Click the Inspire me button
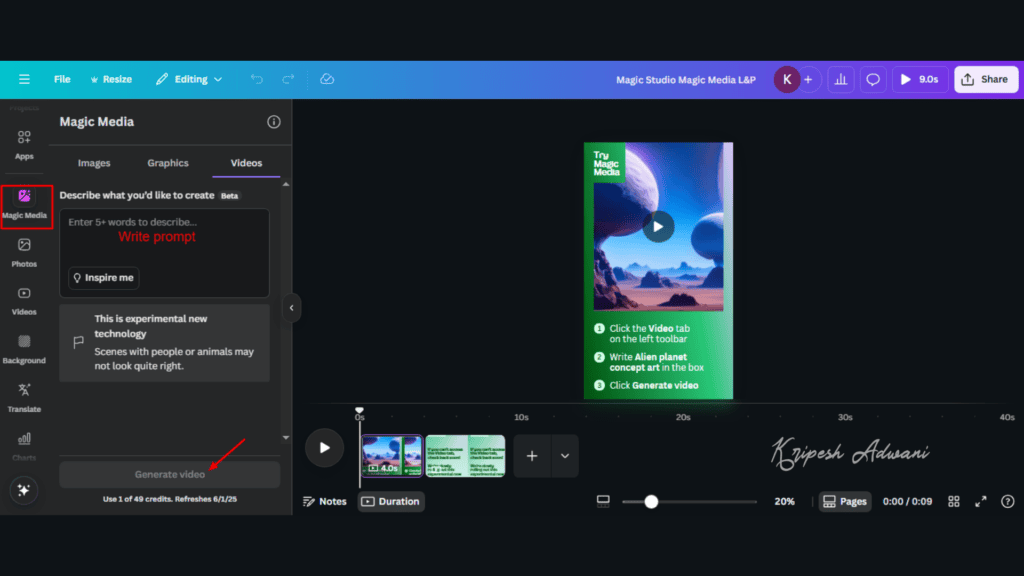The width and height of the screenshot is (1024, 576). (x=102, y=278)
